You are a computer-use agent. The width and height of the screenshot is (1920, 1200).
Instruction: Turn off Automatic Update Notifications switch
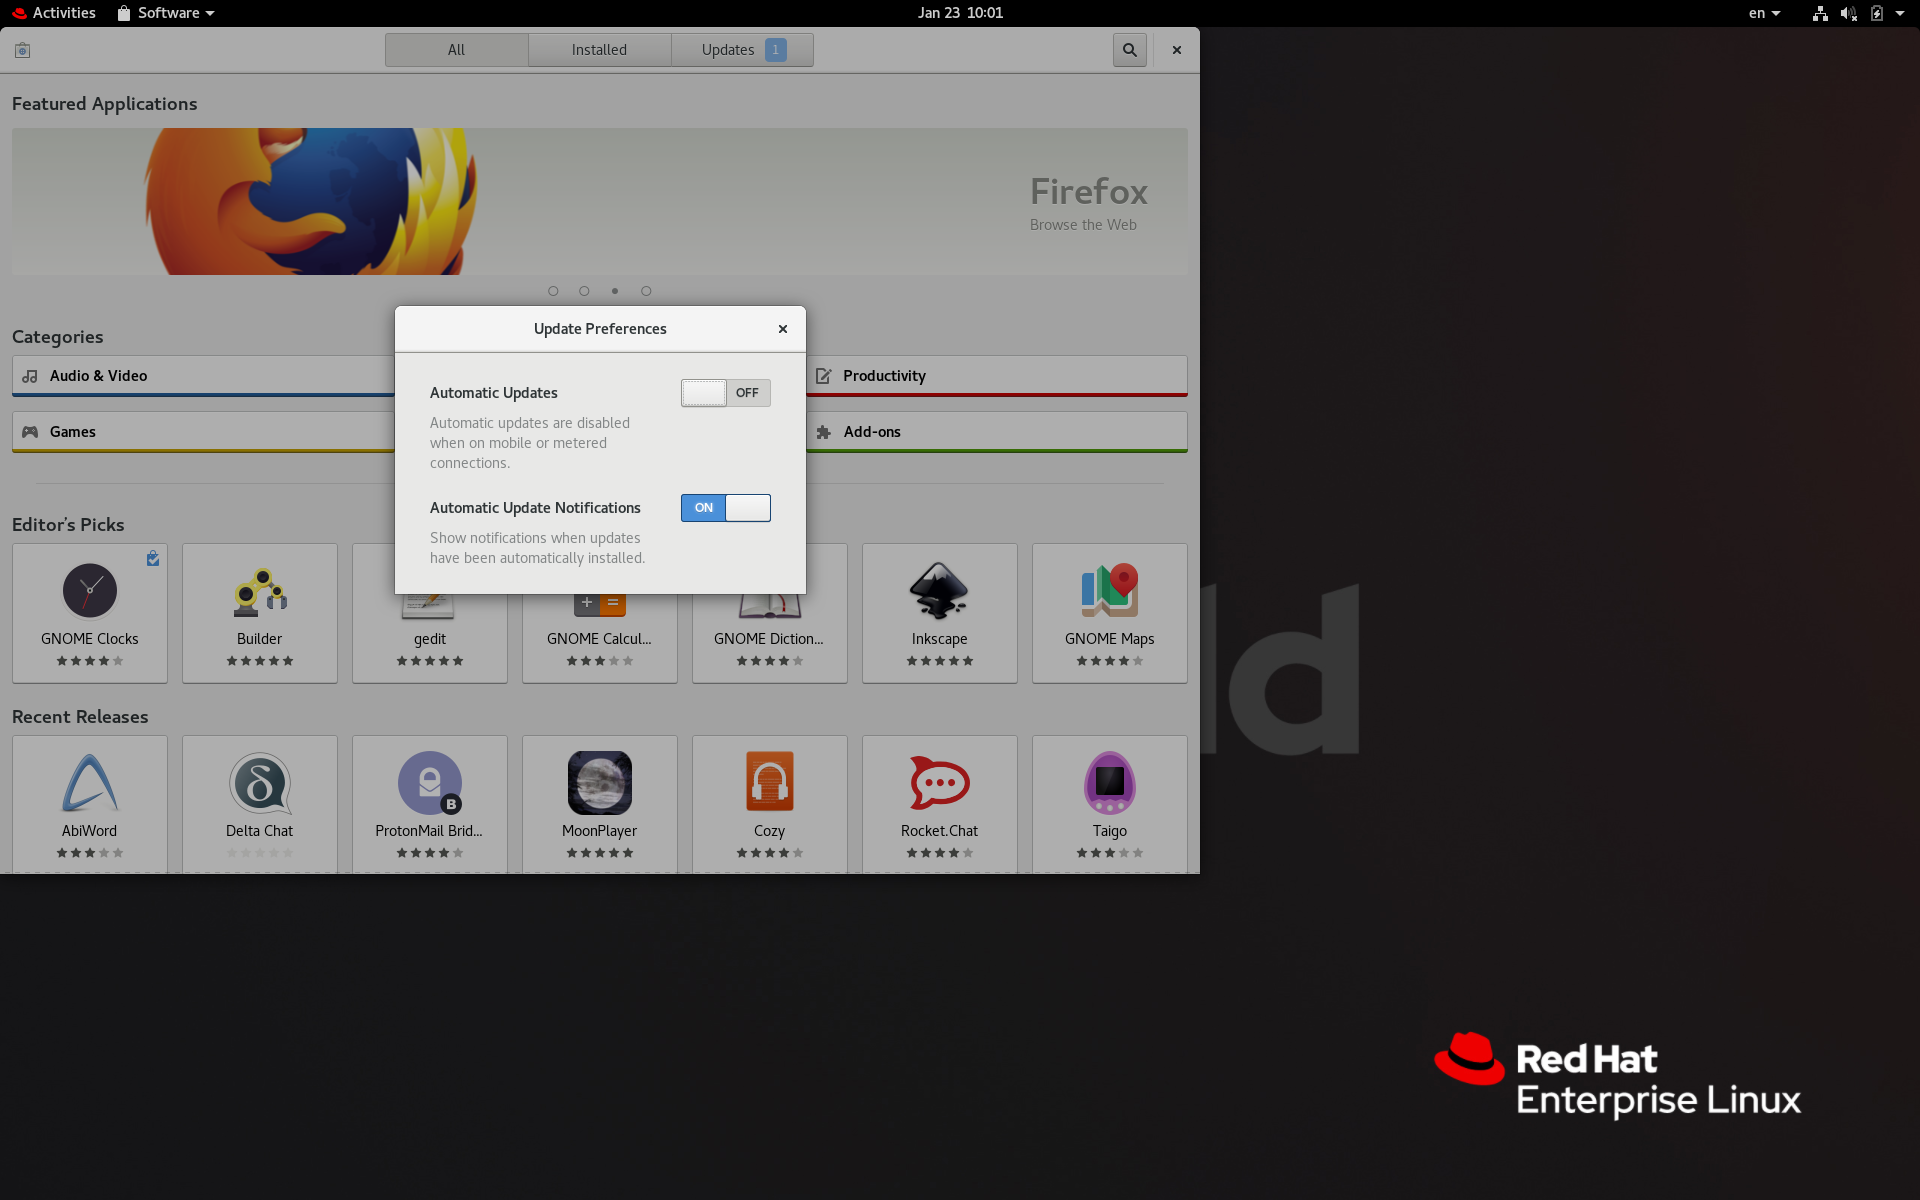point(725,508)
